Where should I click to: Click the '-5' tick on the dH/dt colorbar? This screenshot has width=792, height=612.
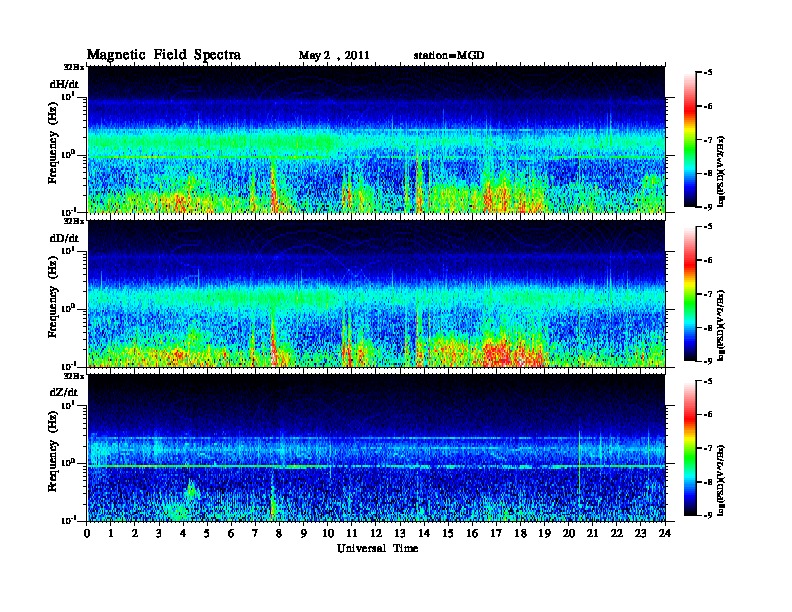(x=707, y=73)
